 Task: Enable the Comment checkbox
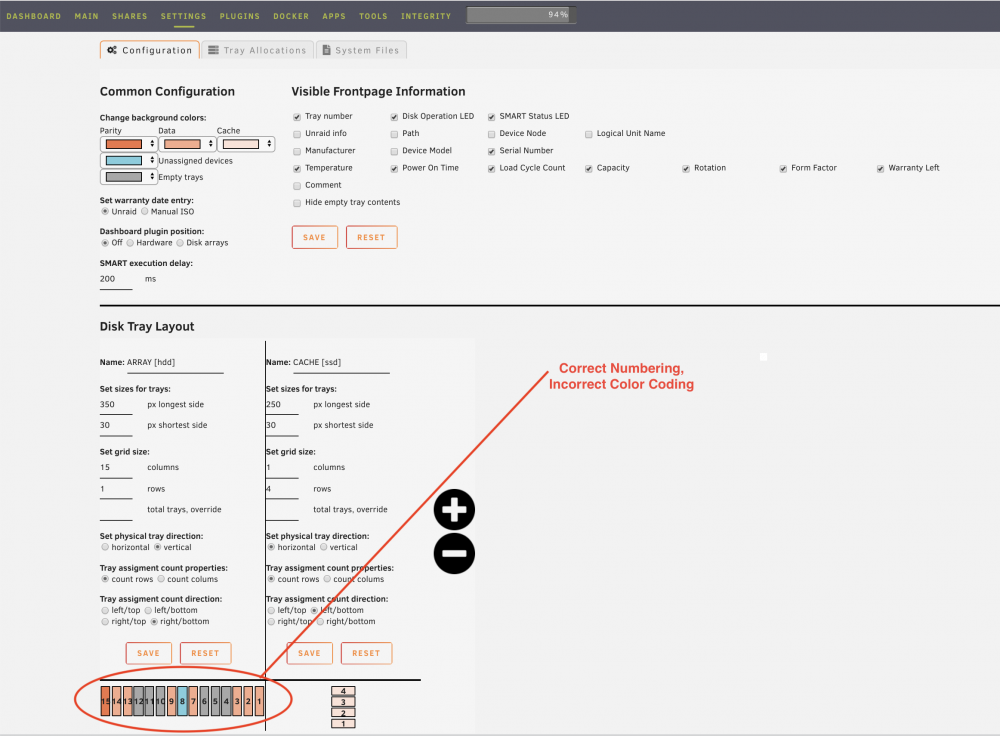[297, 186]
